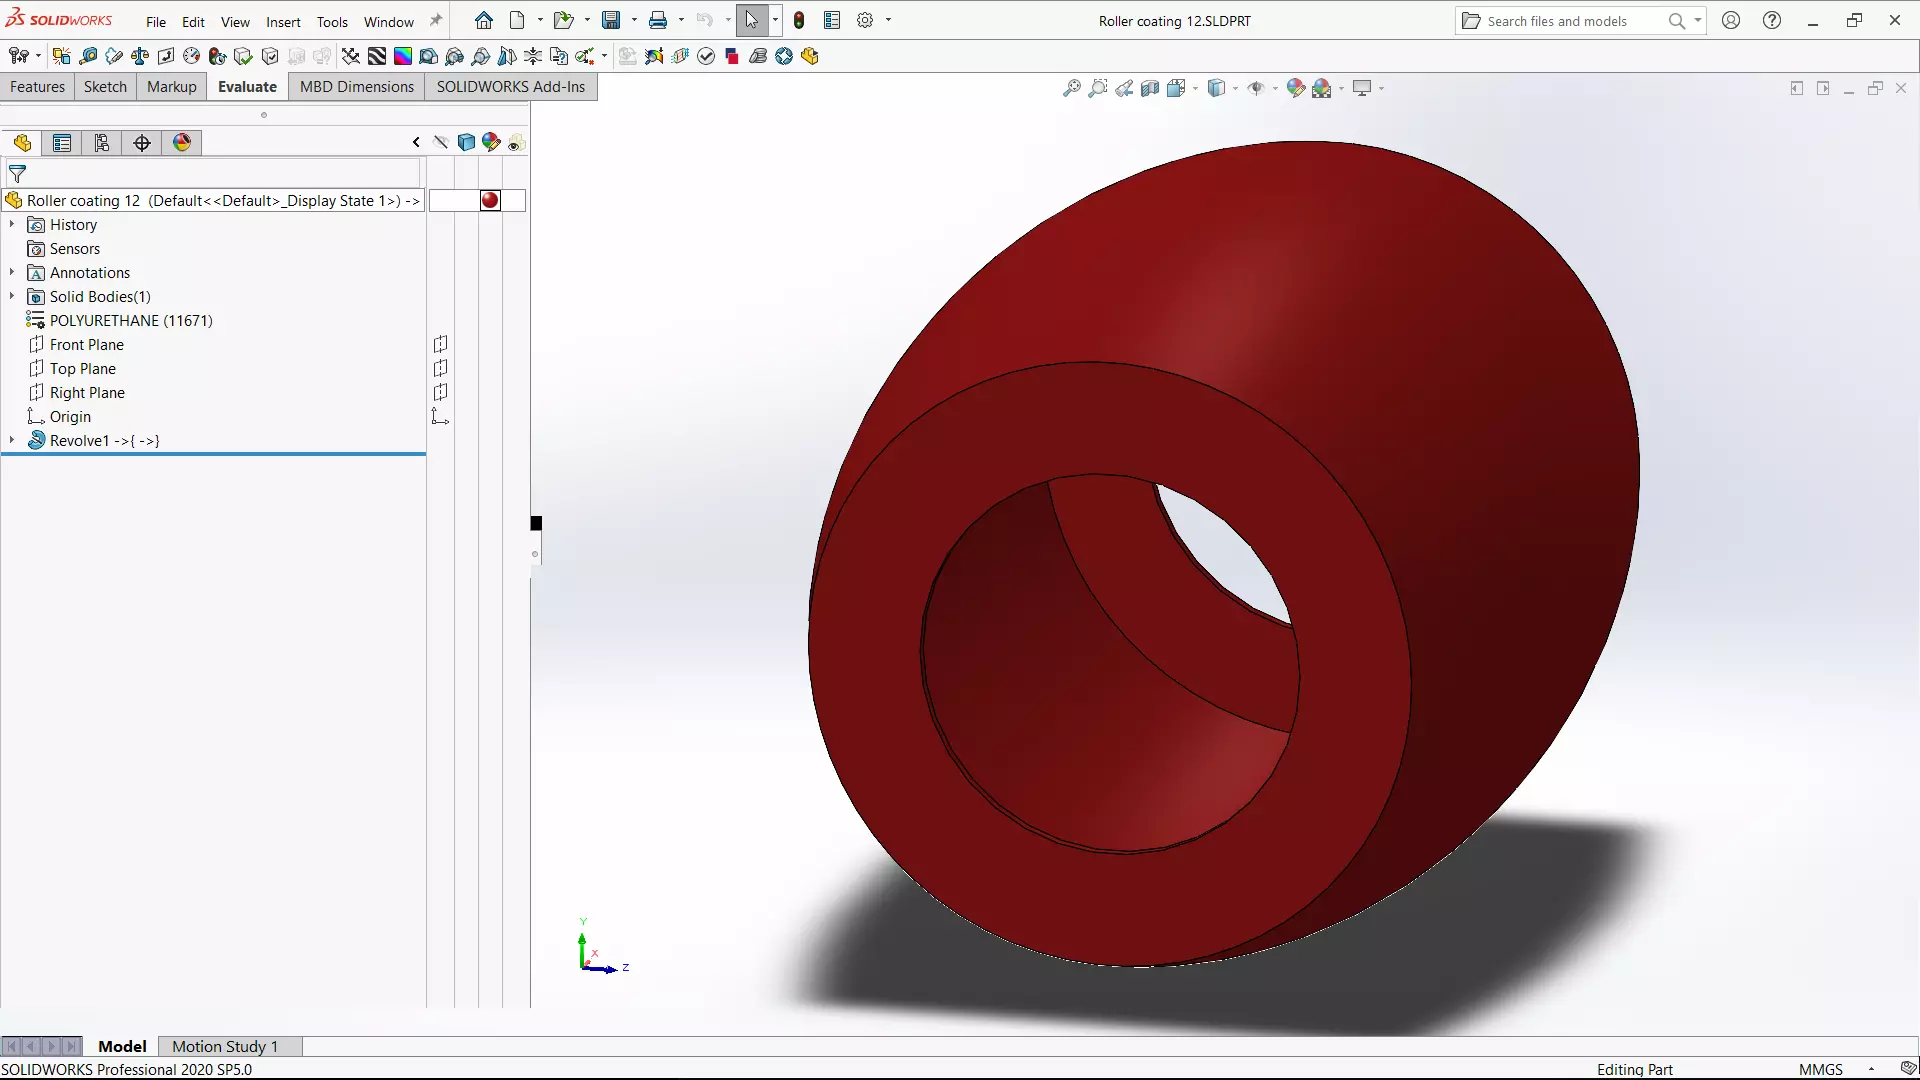Image resolution: width=1920 pixels, height=1080 pixels.
Task: Switch to the Sketch tab
Action: [105, 87]
